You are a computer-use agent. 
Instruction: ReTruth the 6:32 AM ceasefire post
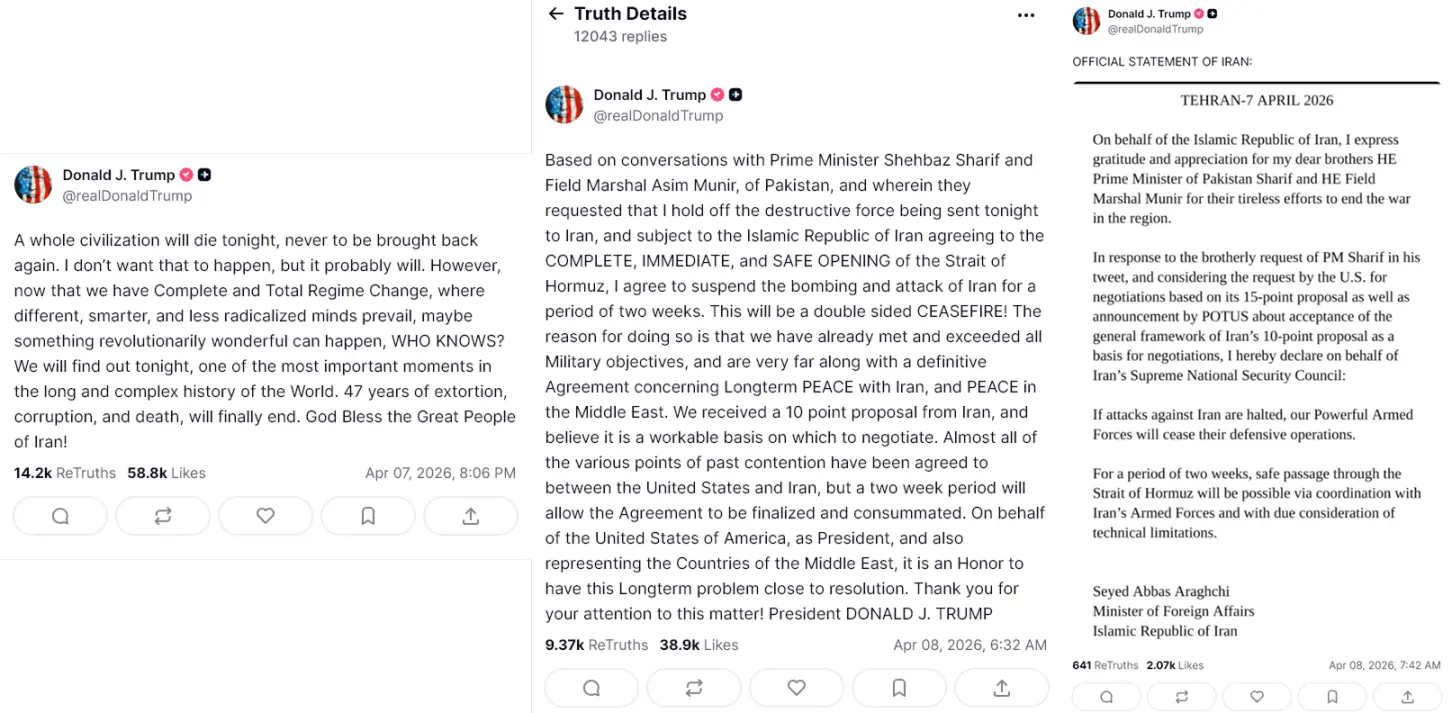[694, 688]
